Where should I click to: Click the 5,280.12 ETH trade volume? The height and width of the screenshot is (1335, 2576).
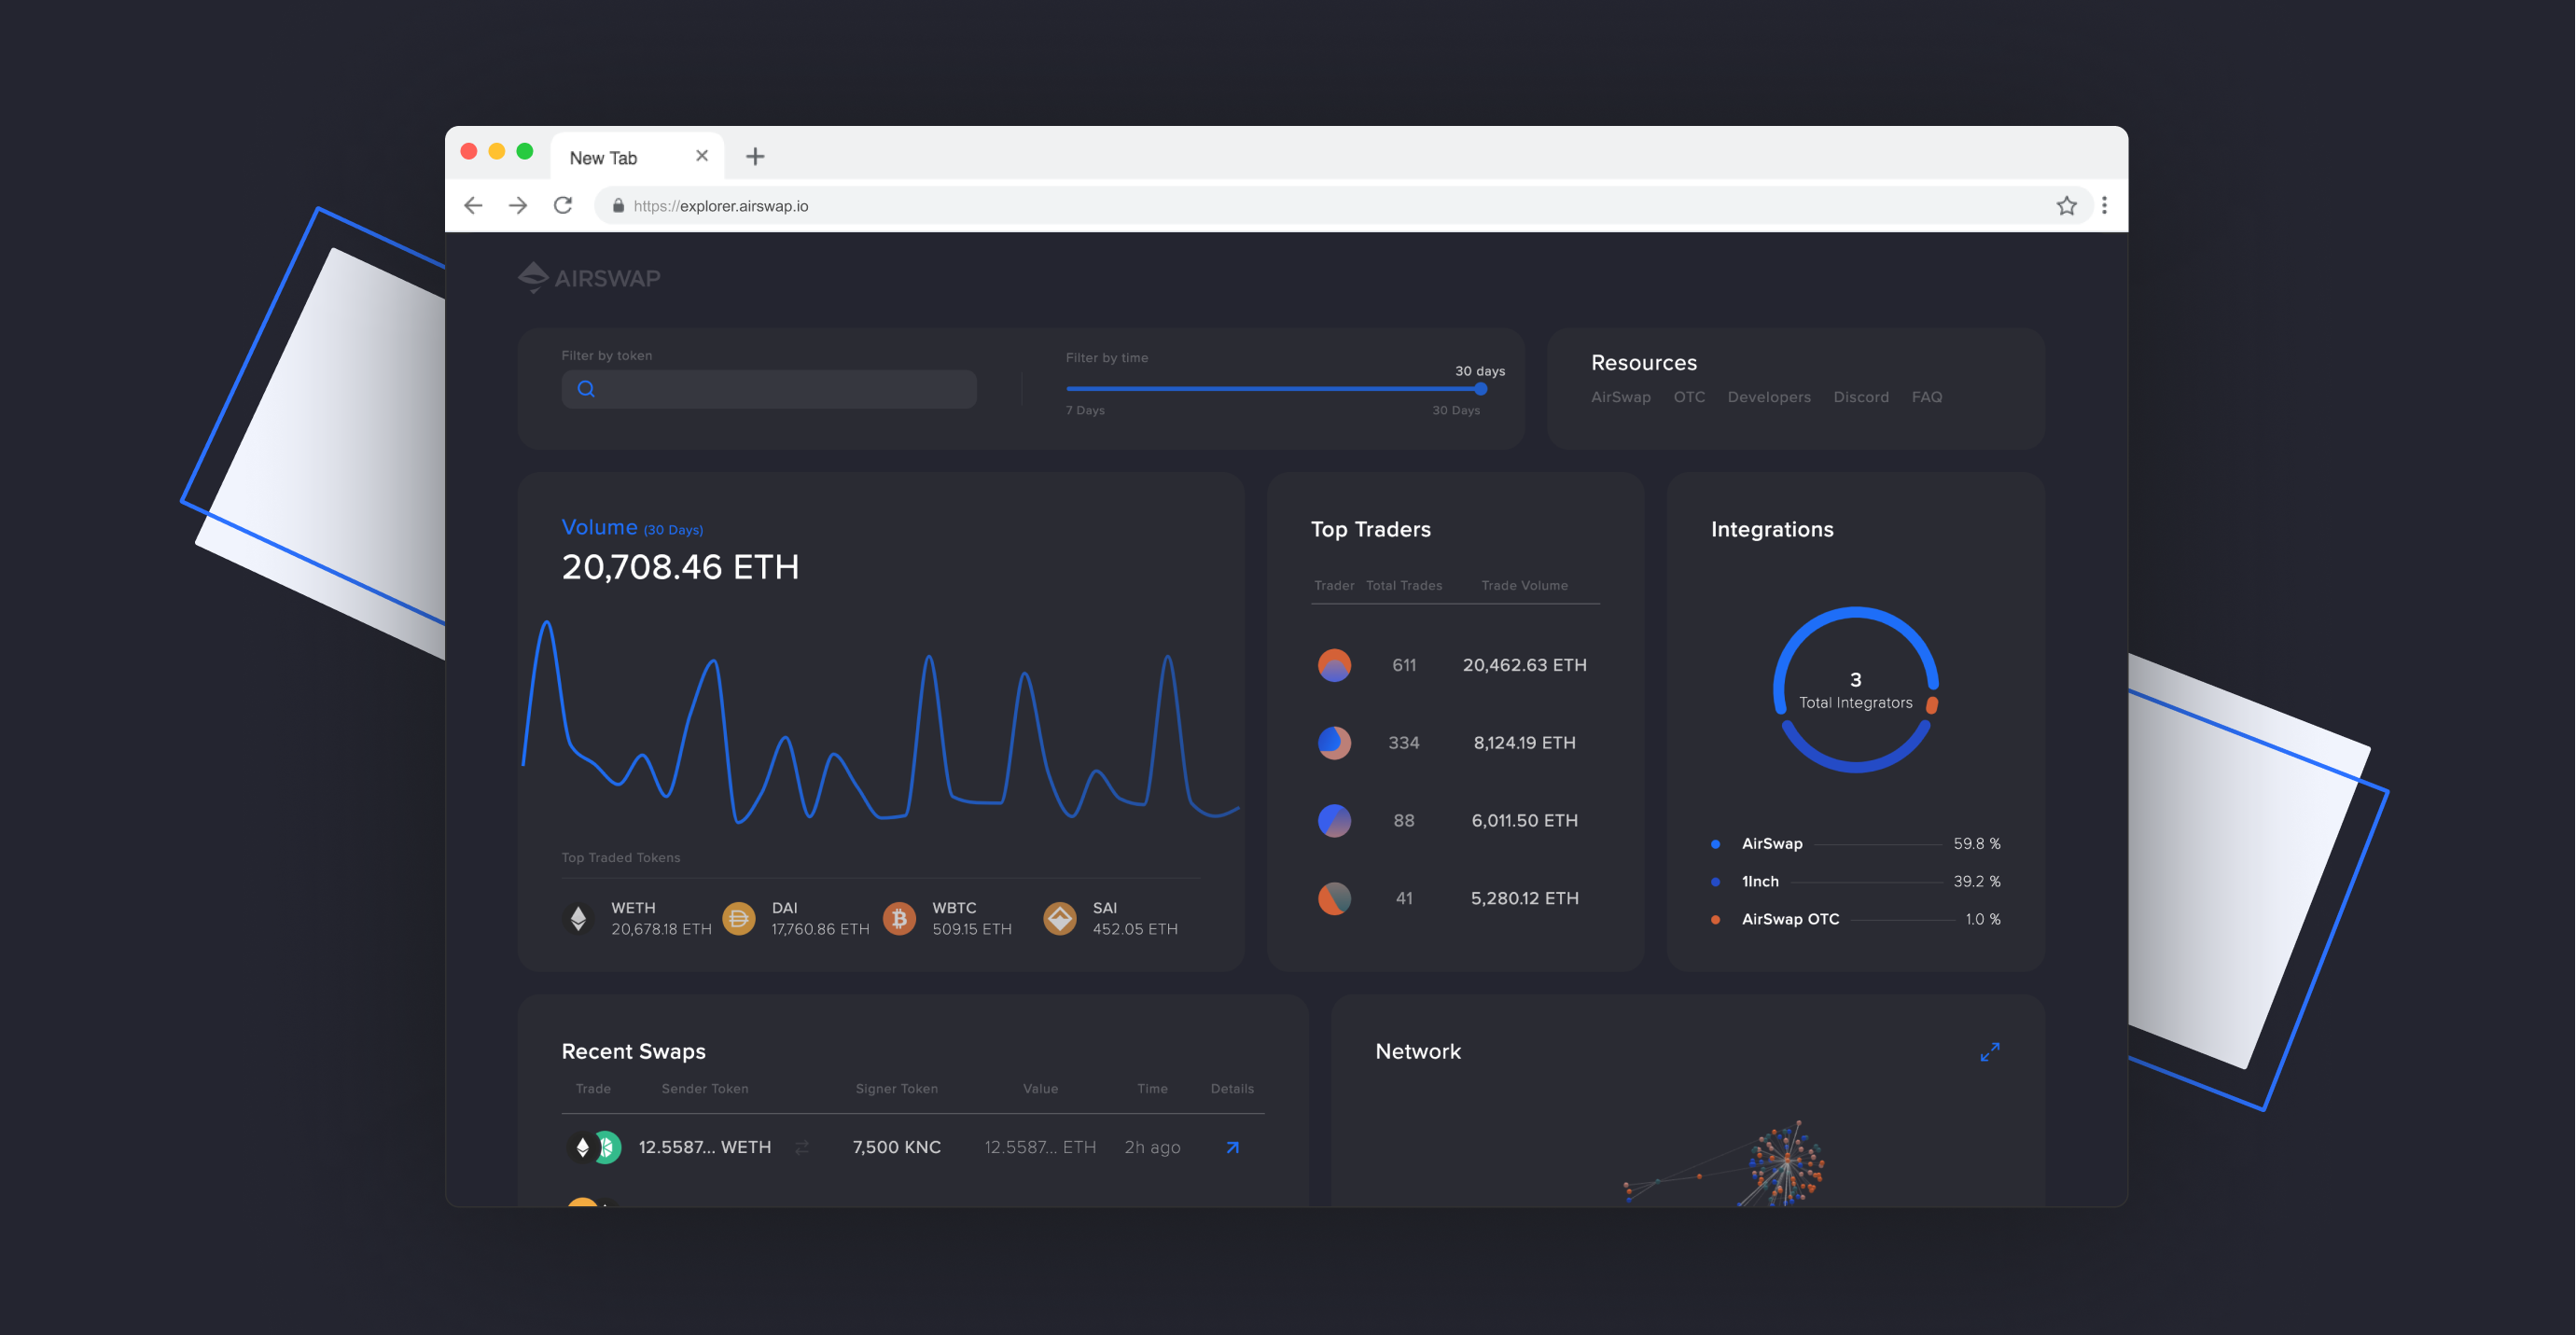1524,898
